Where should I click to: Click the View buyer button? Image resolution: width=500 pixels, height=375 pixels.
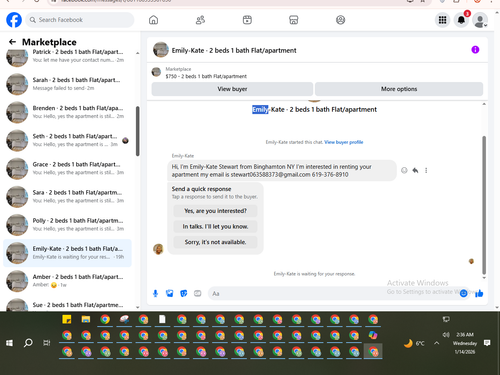click(232, 89)
